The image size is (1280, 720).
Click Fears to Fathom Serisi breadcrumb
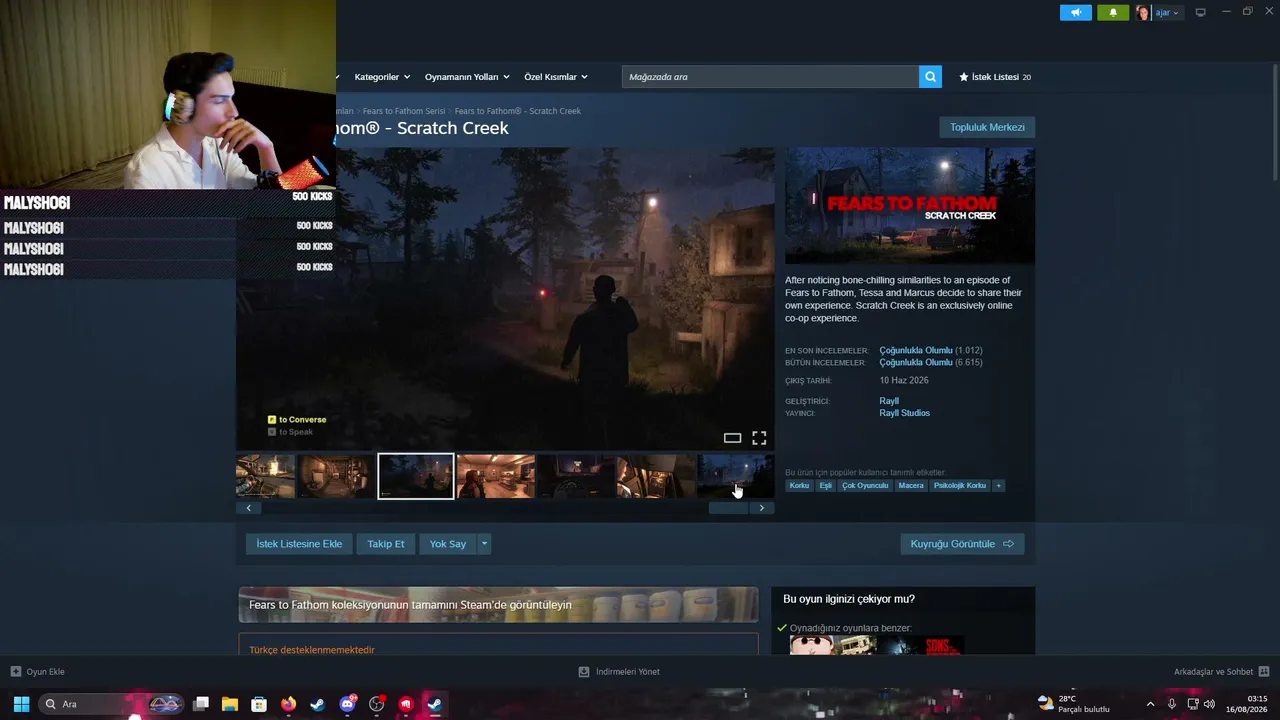click(404, 111)
